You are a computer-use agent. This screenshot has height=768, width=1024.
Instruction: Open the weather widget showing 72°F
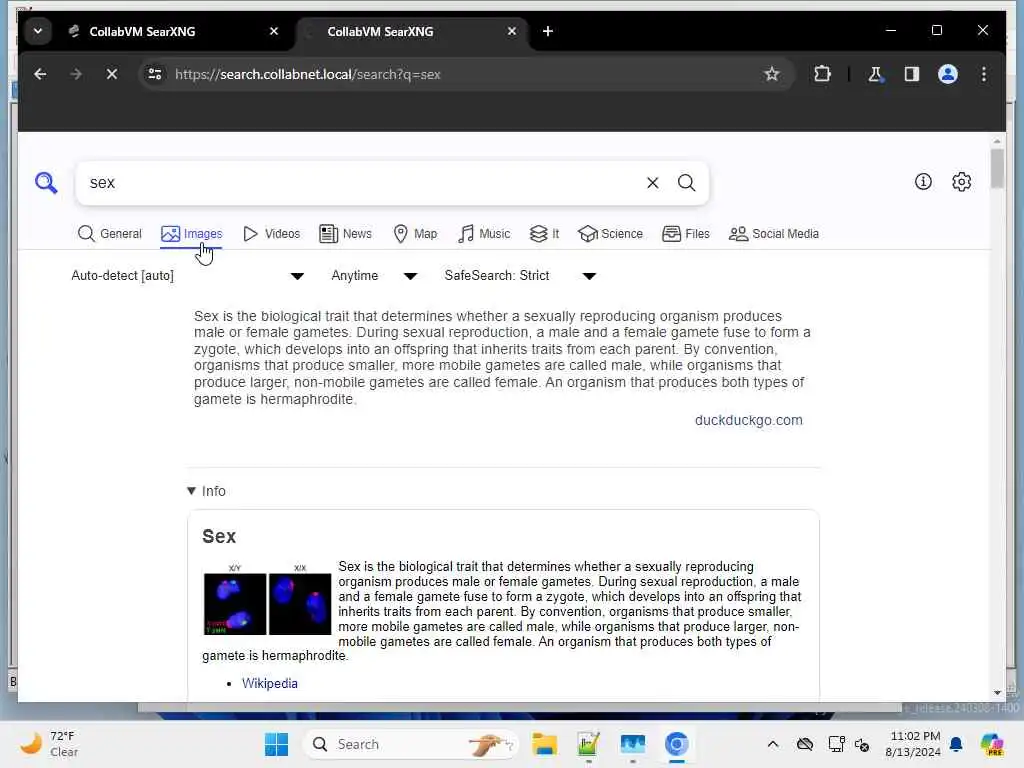[x=50, y=744]
